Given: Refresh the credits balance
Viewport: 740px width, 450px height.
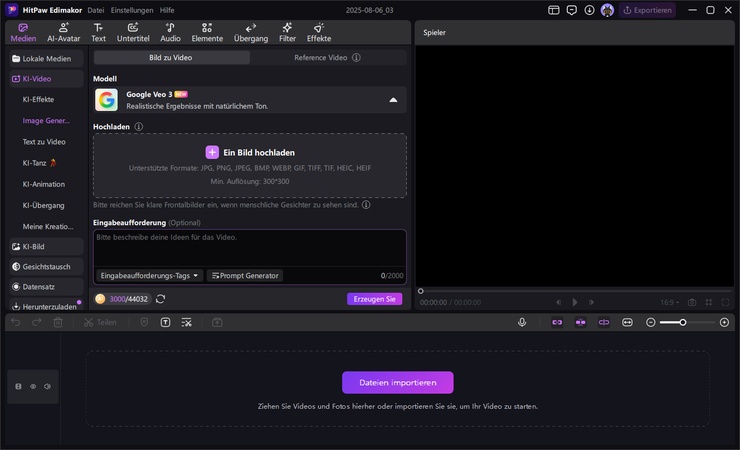Looking at the screenshot, I should [160, 299].
